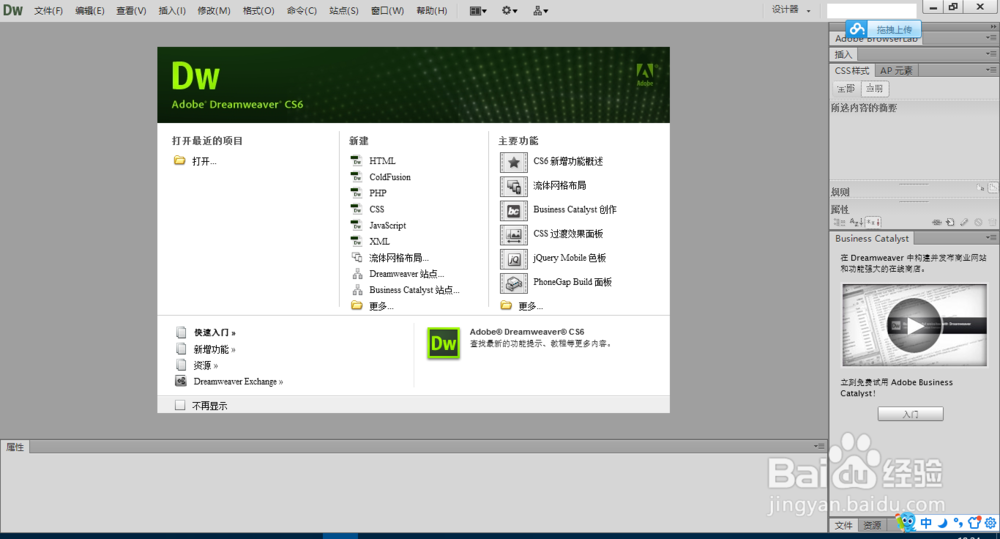
Task: Switch to the CSS样式 tab
Action: pyautogui.click(x=852, y=70)
